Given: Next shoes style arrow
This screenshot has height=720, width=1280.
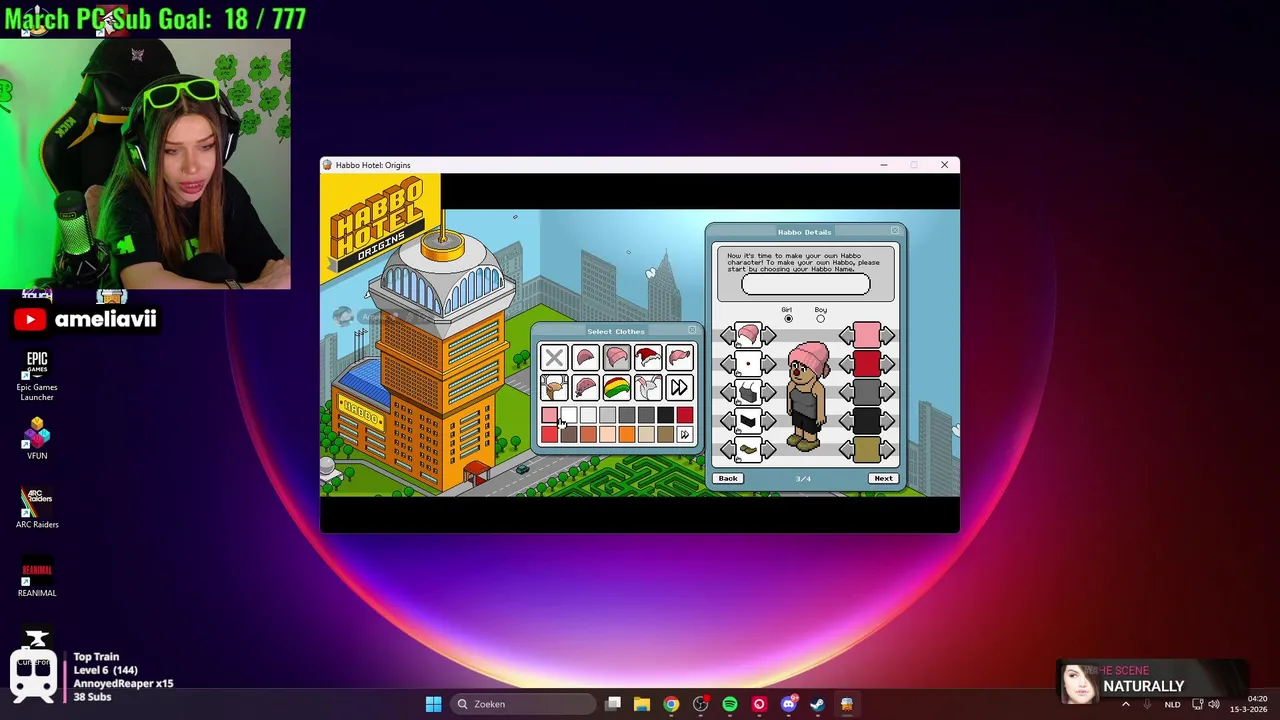Looking at the screenshot, I should point(769,450).
